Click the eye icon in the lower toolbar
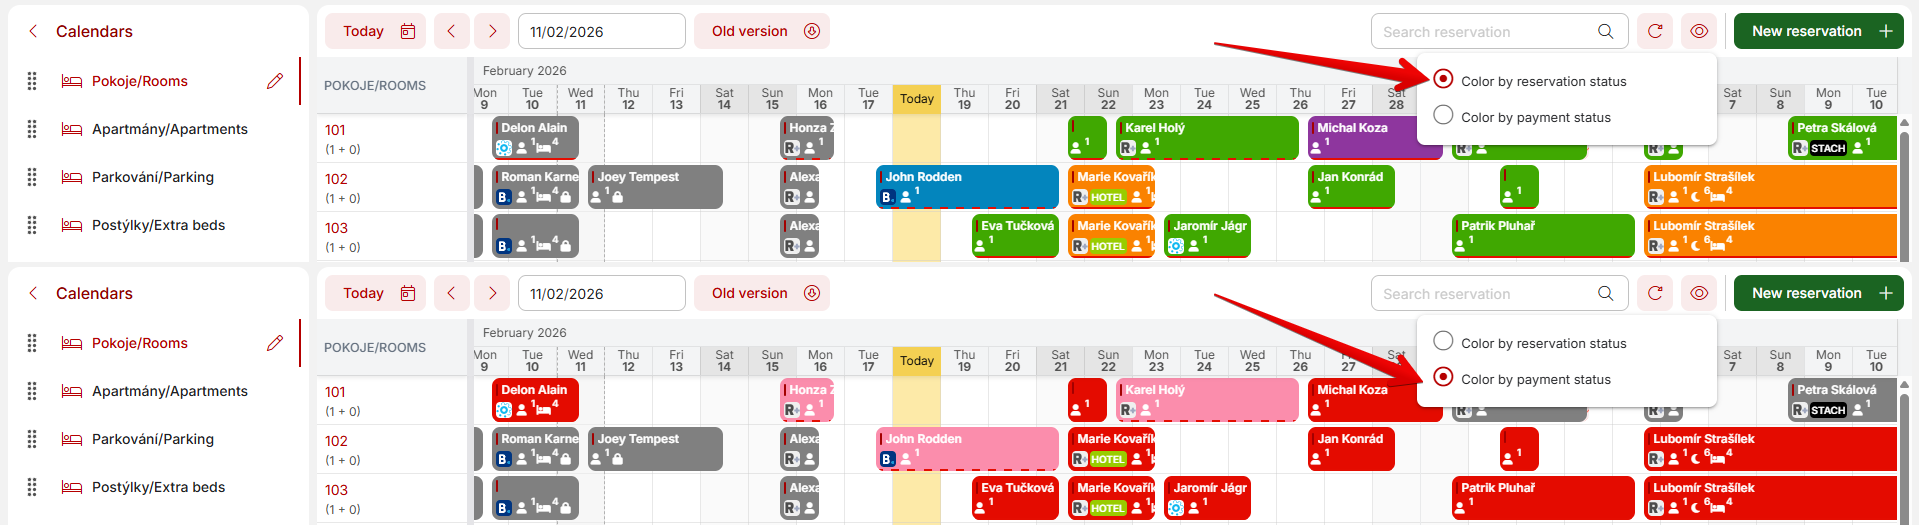This screenshot has width=1919, height=525. (1699, 293)
